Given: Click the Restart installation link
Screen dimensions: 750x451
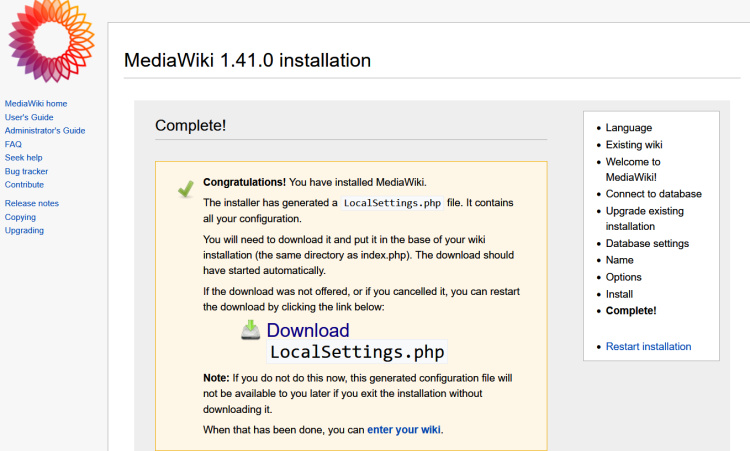Looking at the screenshot, I should click(648, 347).
